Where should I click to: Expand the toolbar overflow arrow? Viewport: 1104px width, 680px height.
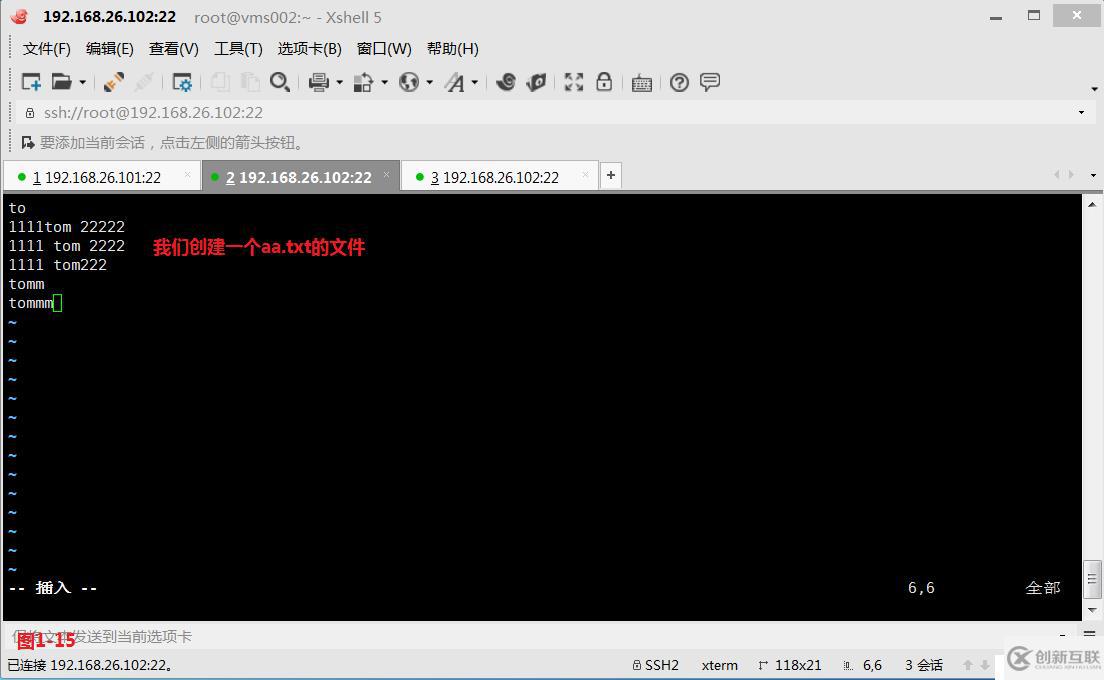1094,89
